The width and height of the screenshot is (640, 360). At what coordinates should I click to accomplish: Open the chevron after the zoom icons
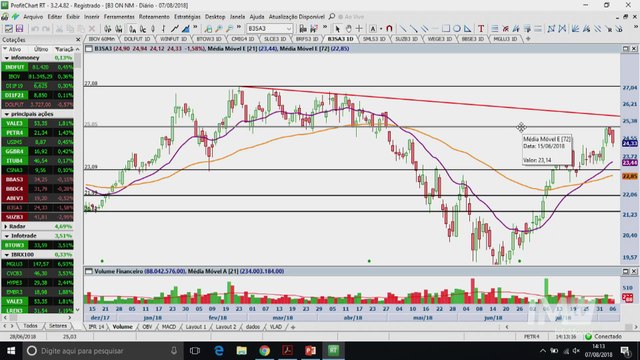[239, 27]
